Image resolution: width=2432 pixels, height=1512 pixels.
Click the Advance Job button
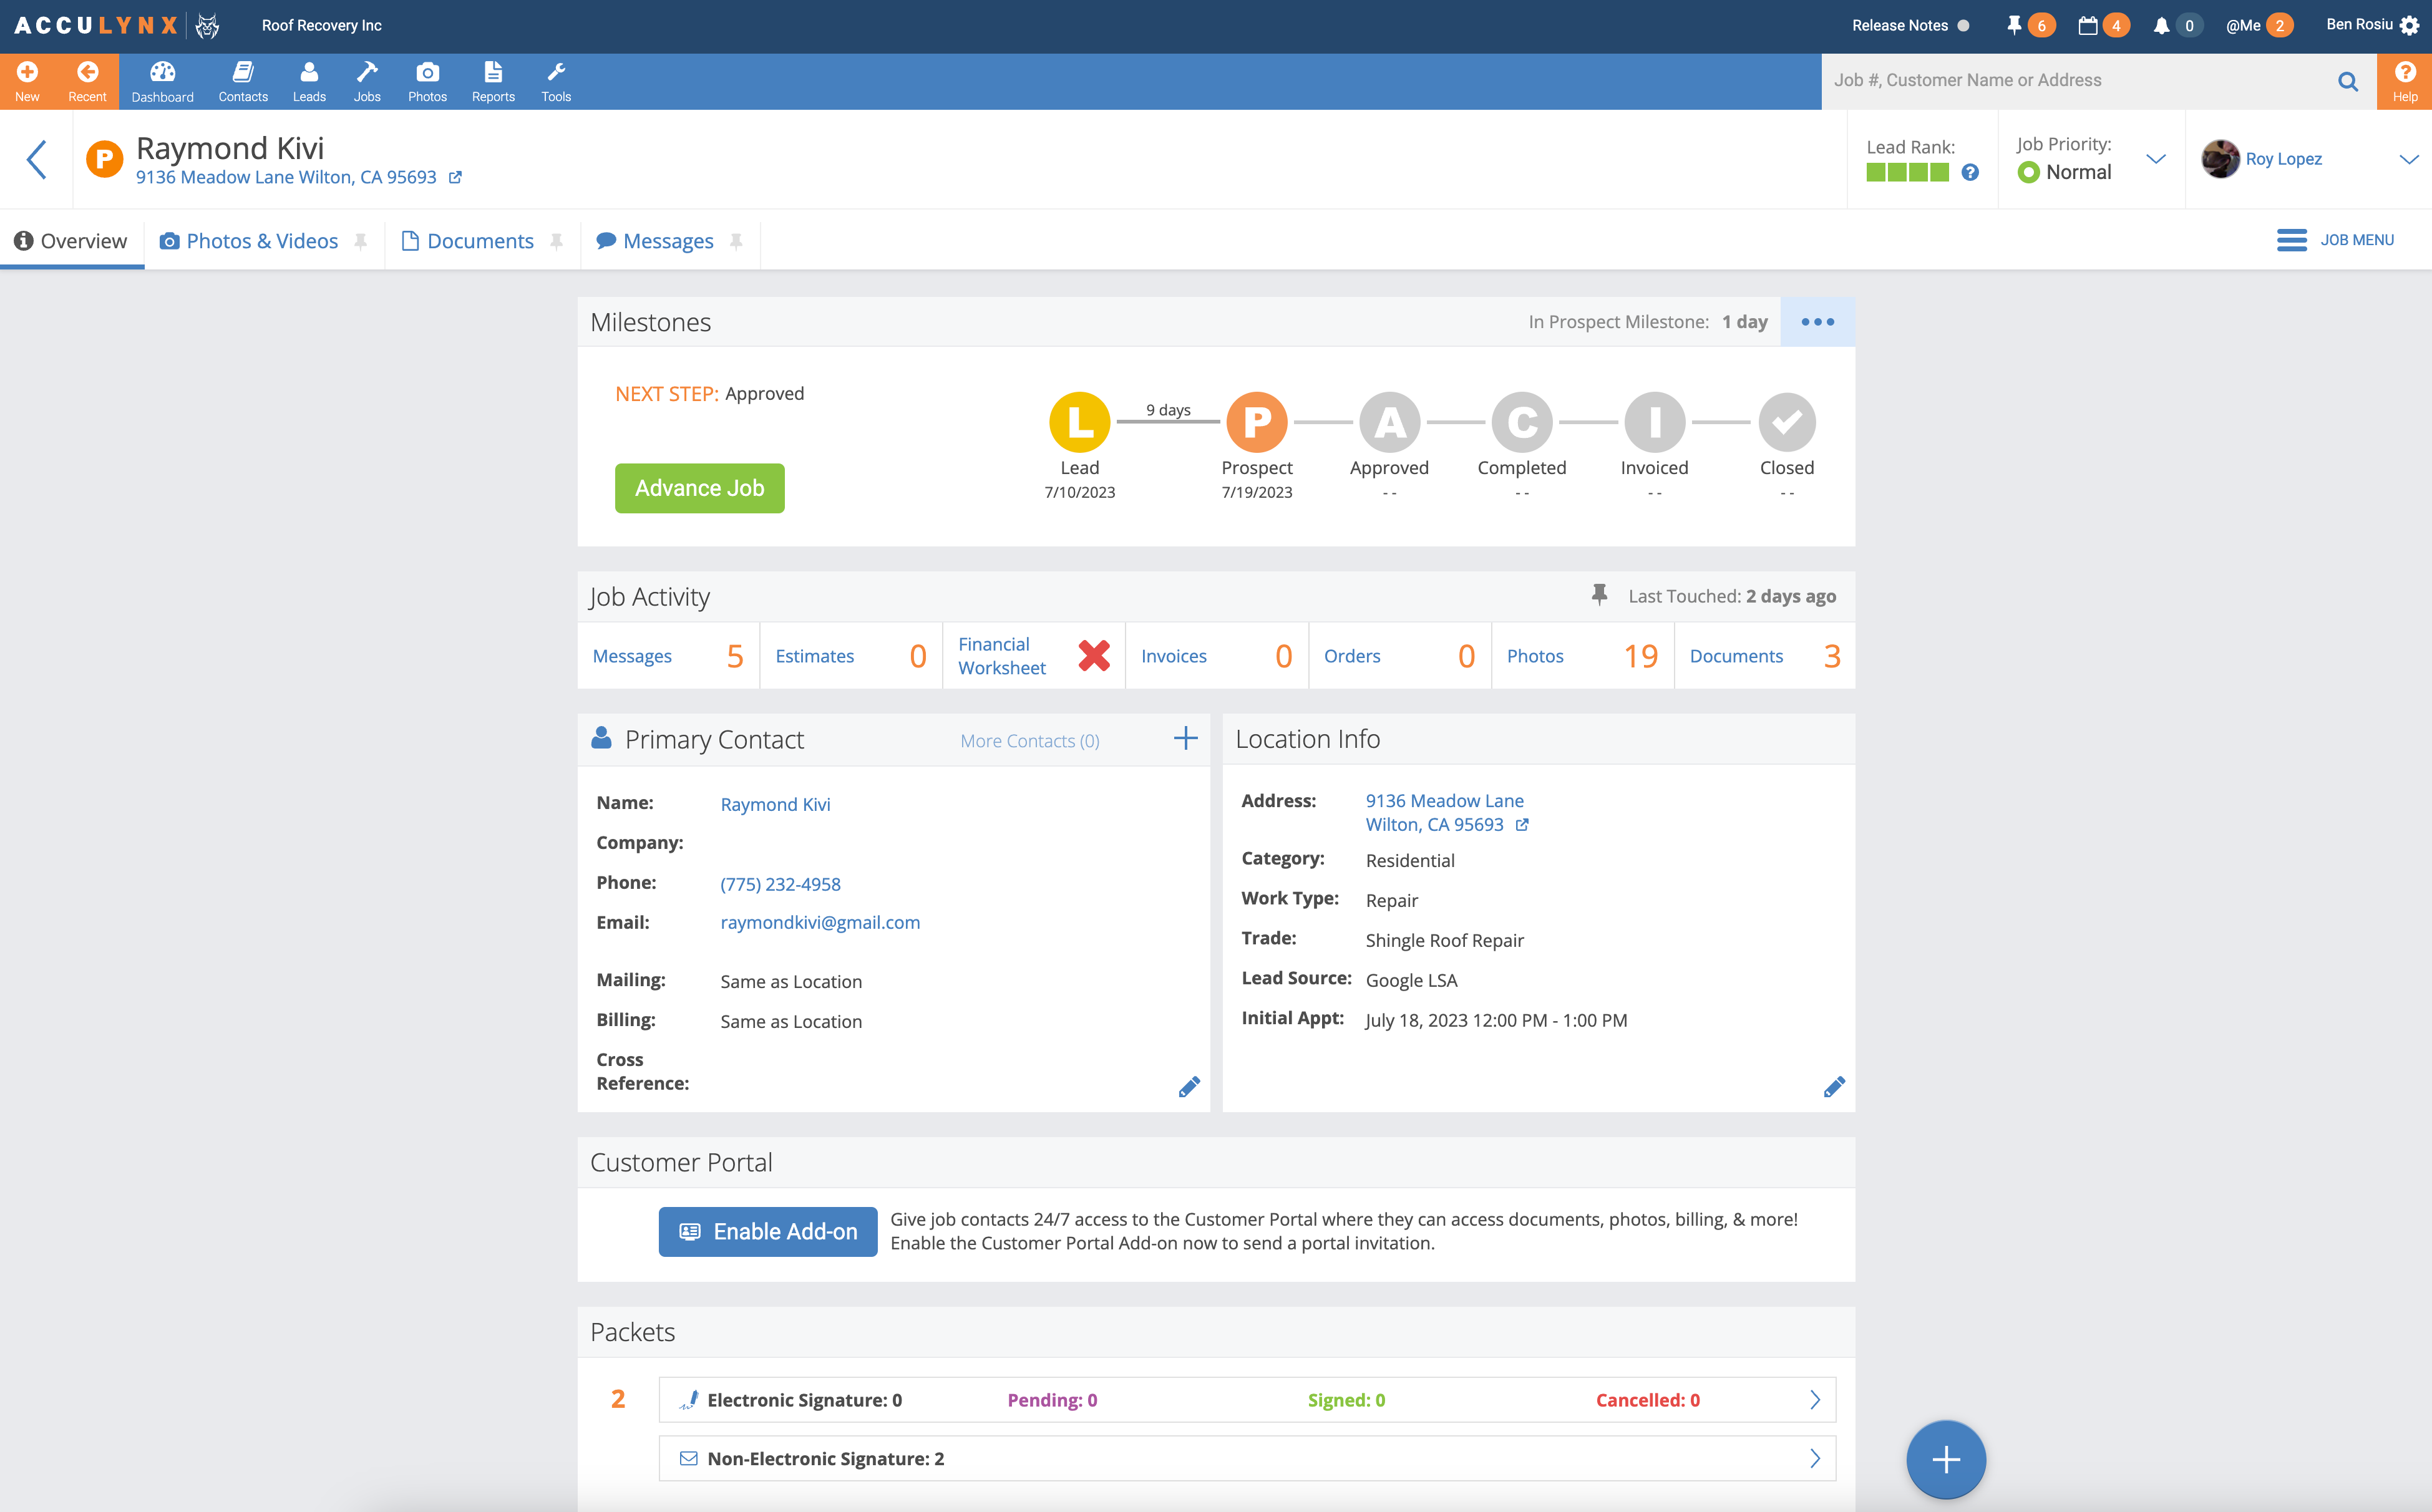point(699,488)
